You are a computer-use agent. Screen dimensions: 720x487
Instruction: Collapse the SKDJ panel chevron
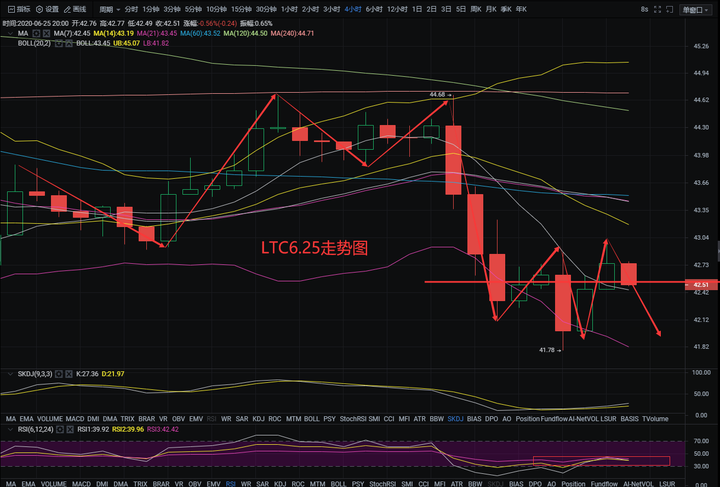(11, 374)
